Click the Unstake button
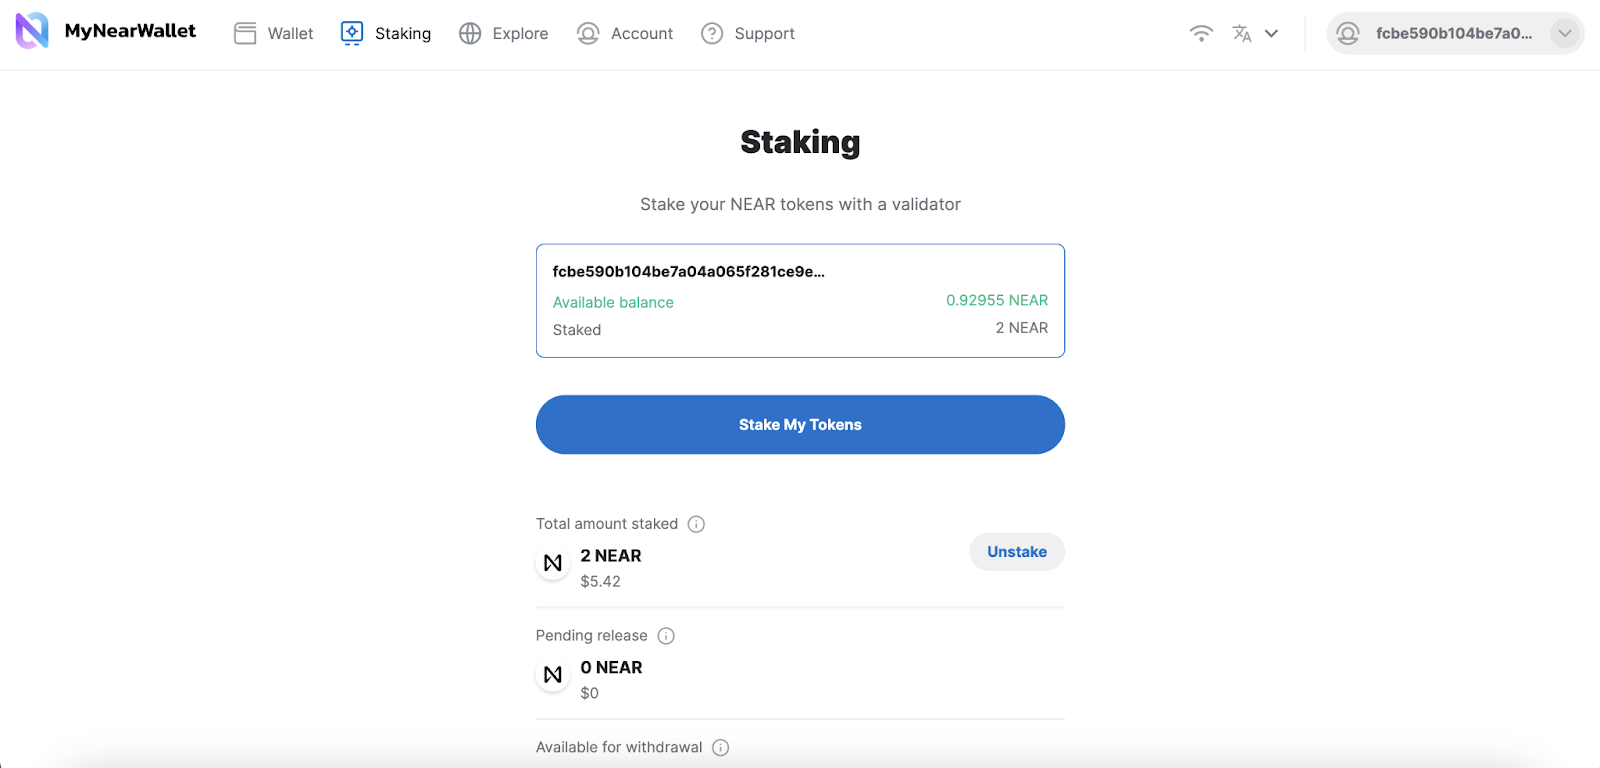Screen dimensions: 1600x768 tap(1017, 552)
